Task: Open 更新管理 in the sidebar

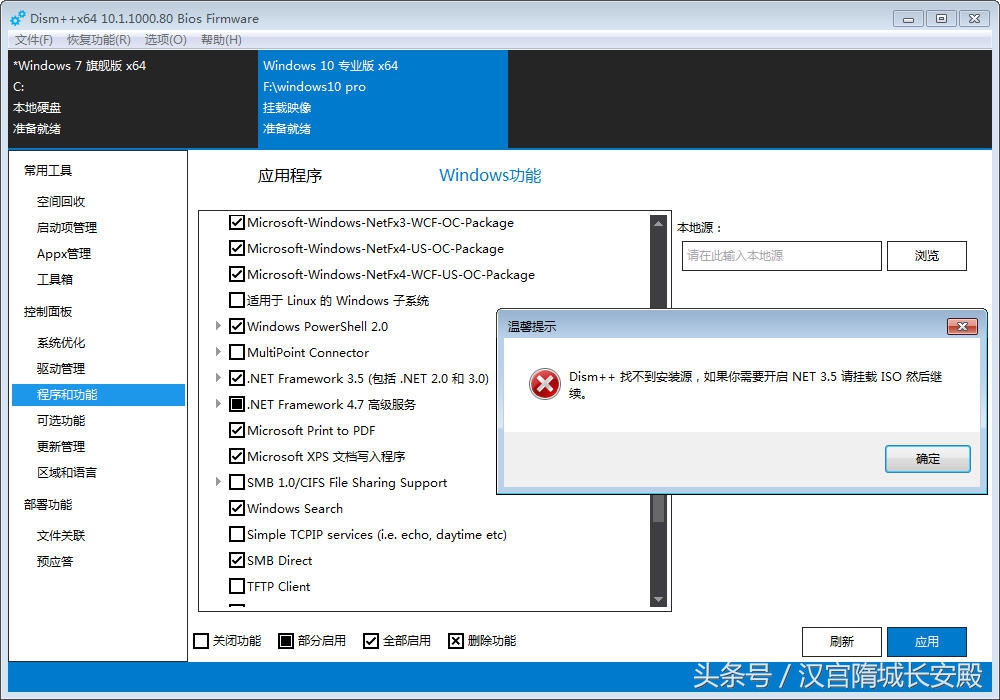Action: (x=61, y=446)
